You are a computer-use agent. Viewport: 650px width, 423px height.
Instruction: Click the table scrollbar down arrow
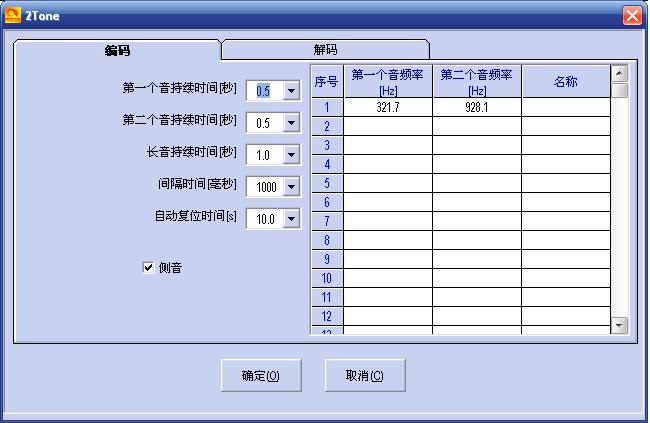tap(619, 325)
